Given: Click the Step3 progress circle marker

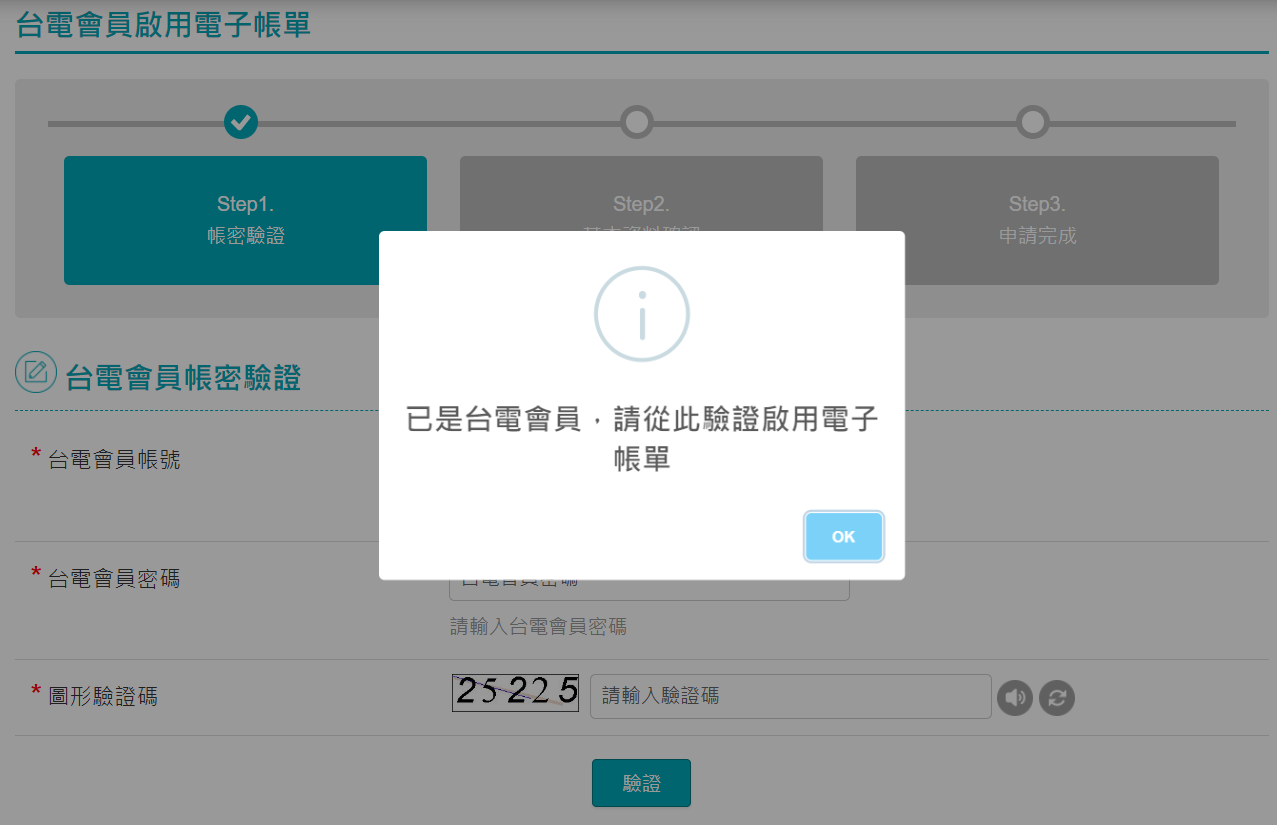Looking at the screenshot, I should (x=1033, y=122).
